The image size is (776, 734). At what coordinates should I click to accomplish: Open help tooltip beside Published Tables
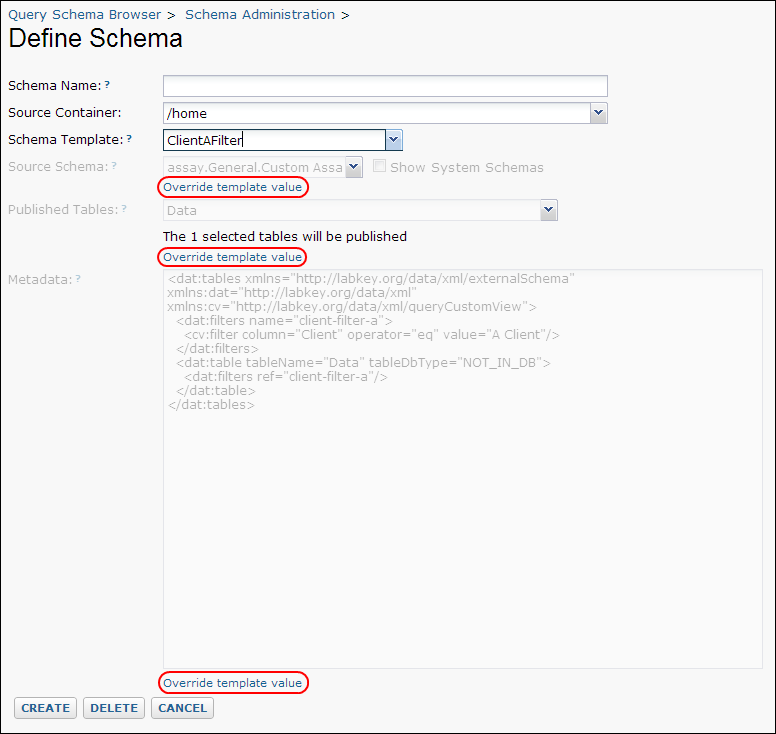pos(124,209)
